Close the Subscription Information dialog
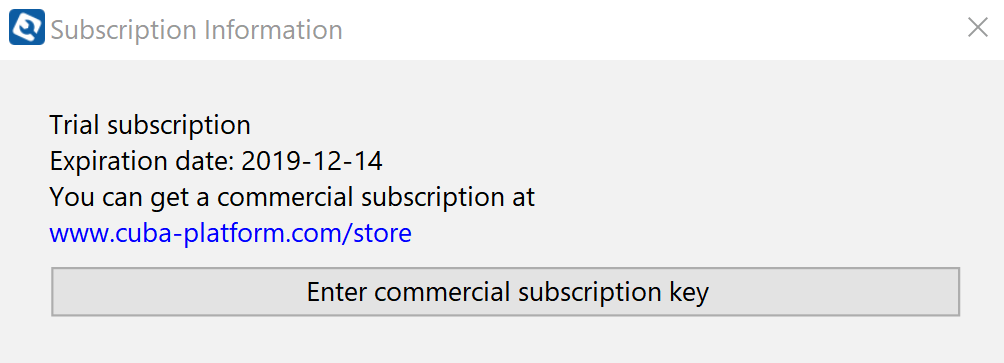The width and height of the screenshot is (1004, 363). click(978, 28)
